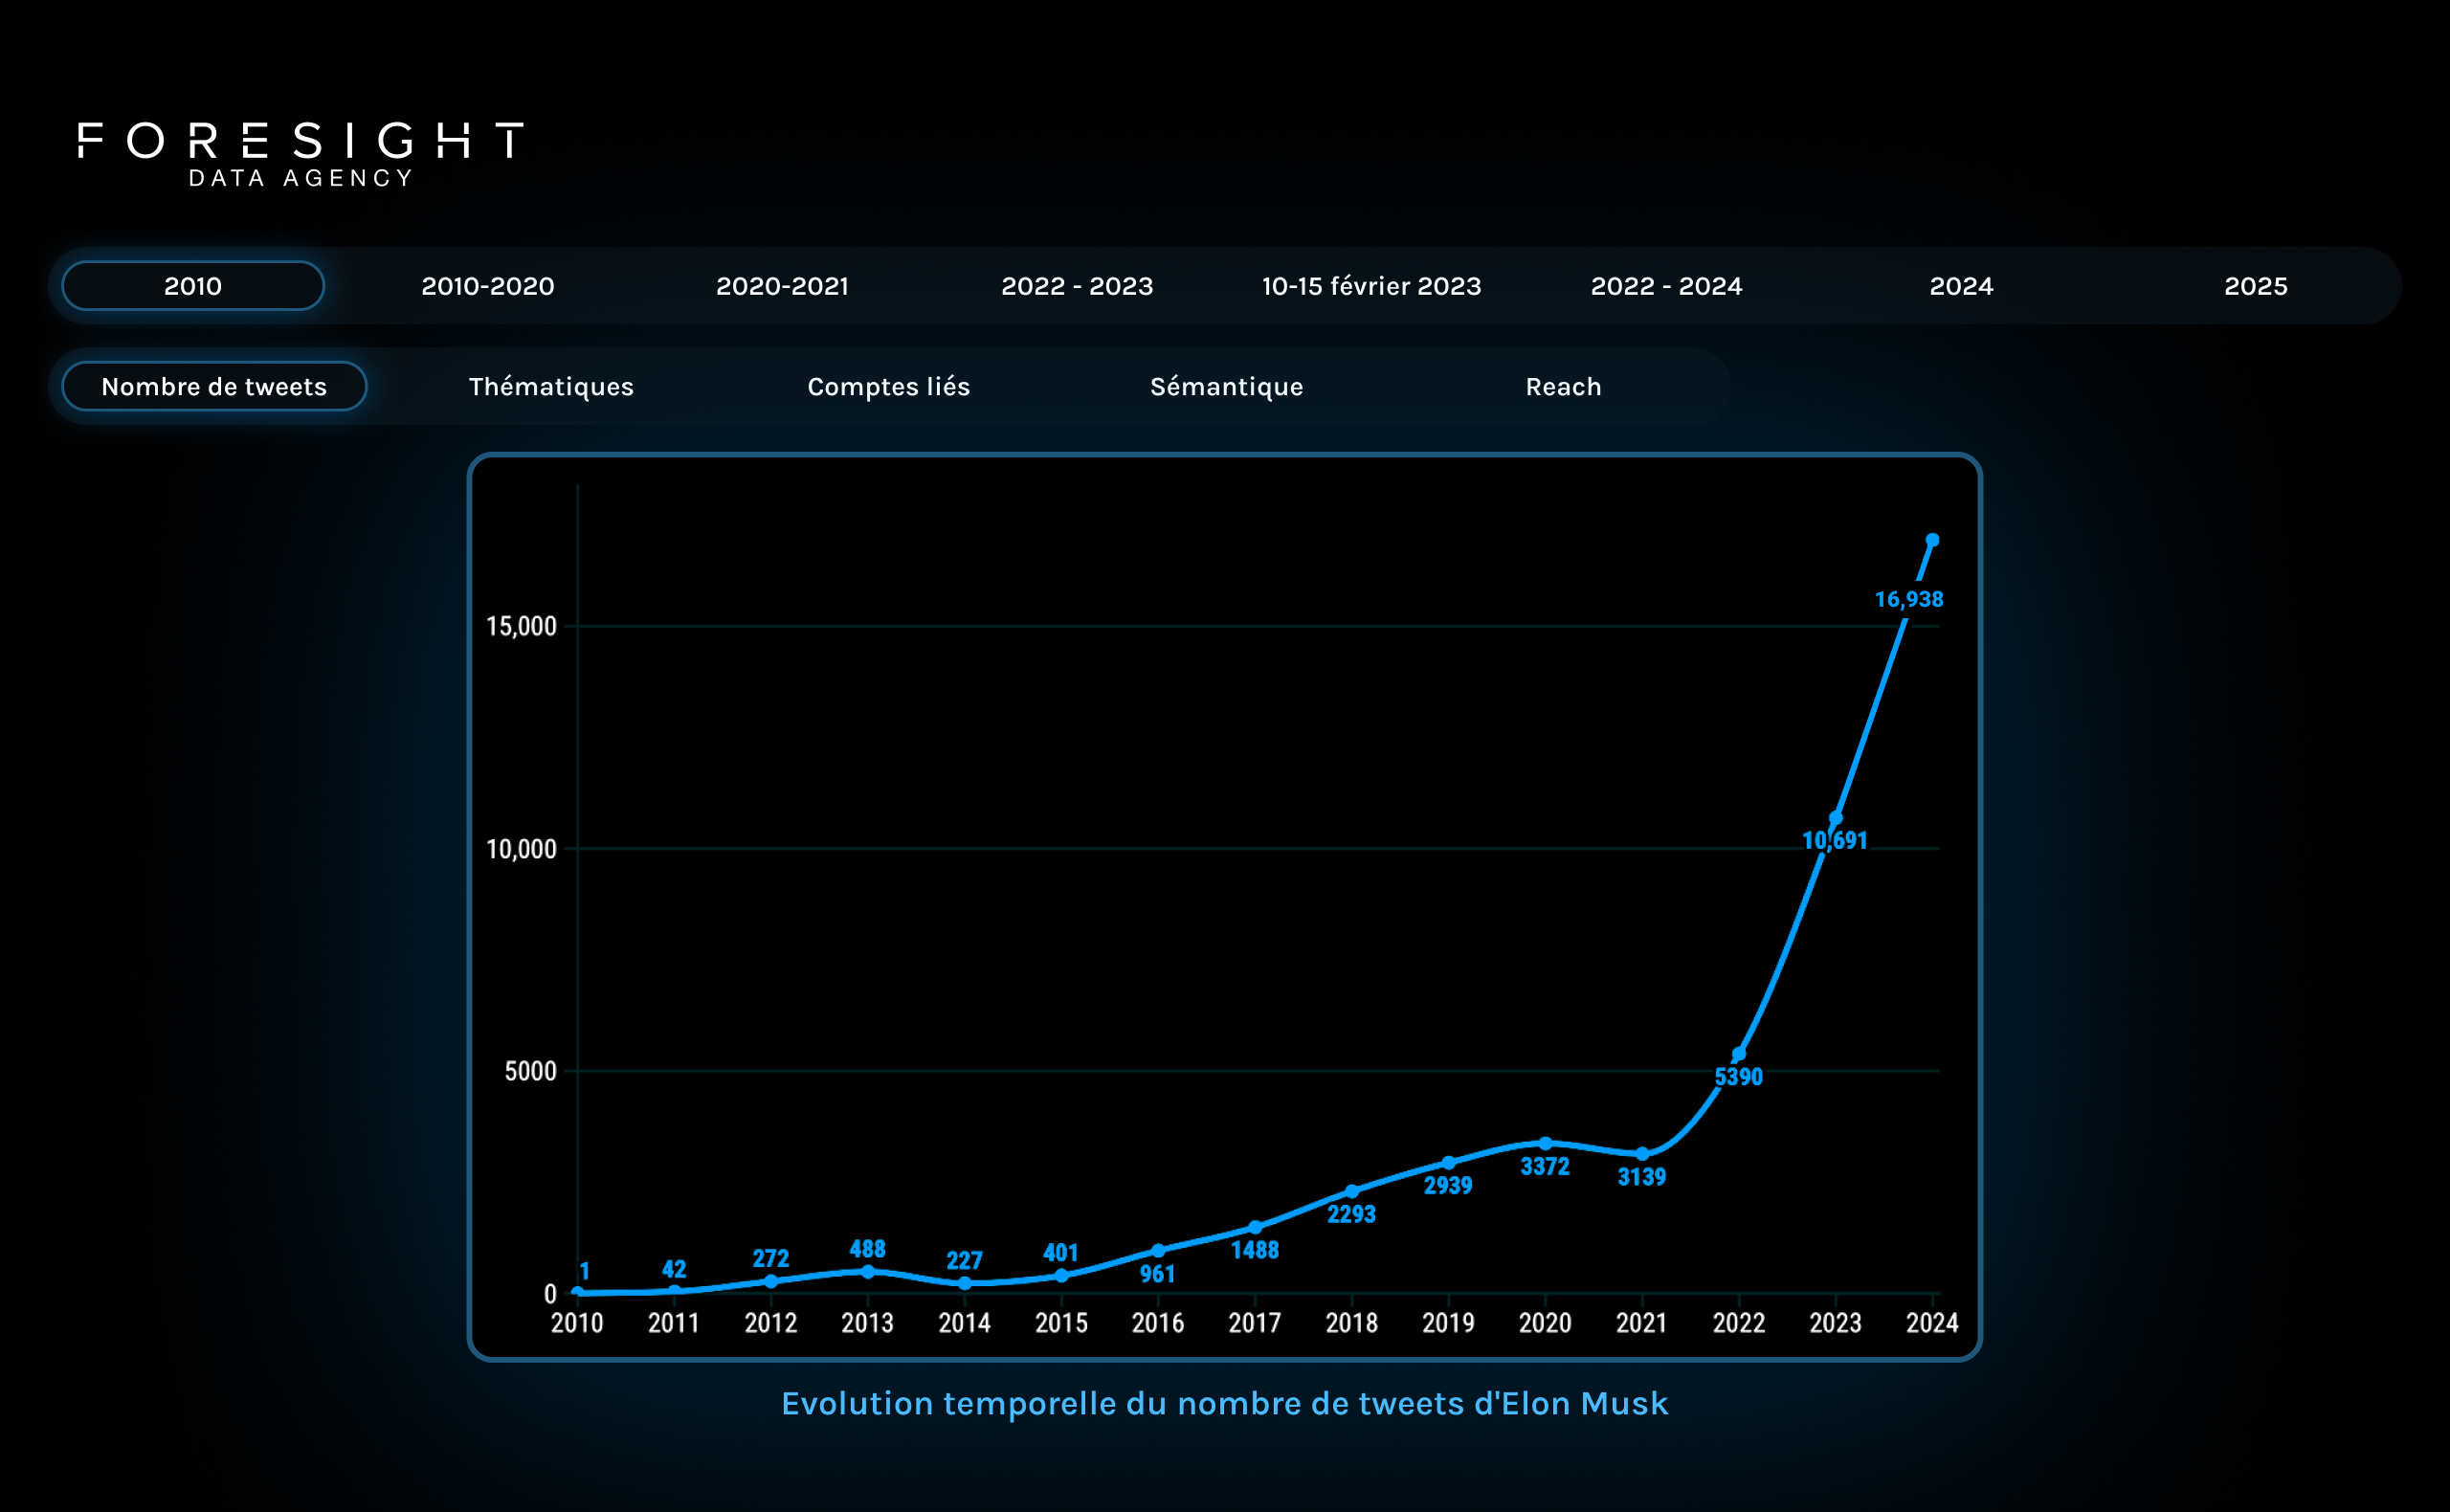Click the 10,691 value label

[x=1835, y=840]
